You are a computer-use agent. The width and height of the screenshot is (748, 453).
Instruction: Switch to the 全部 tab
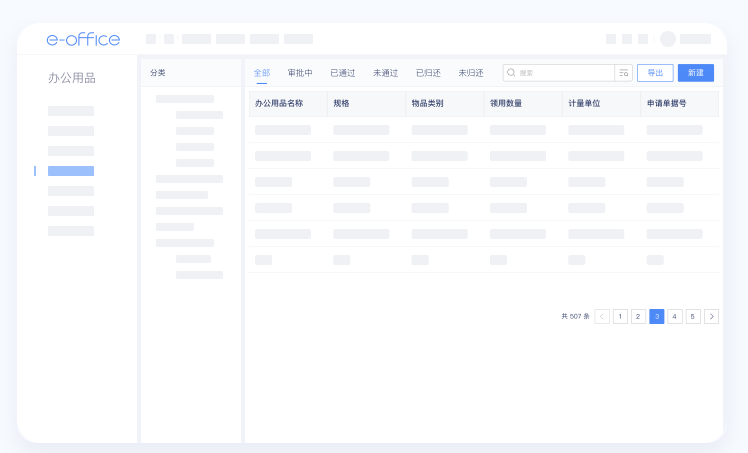pyautogui.click(x=261, y=73)
